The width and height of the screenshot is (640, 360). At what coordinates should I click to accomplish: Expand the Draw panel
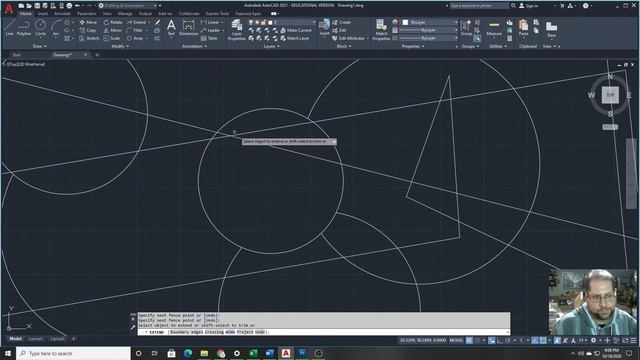[40, 46]
